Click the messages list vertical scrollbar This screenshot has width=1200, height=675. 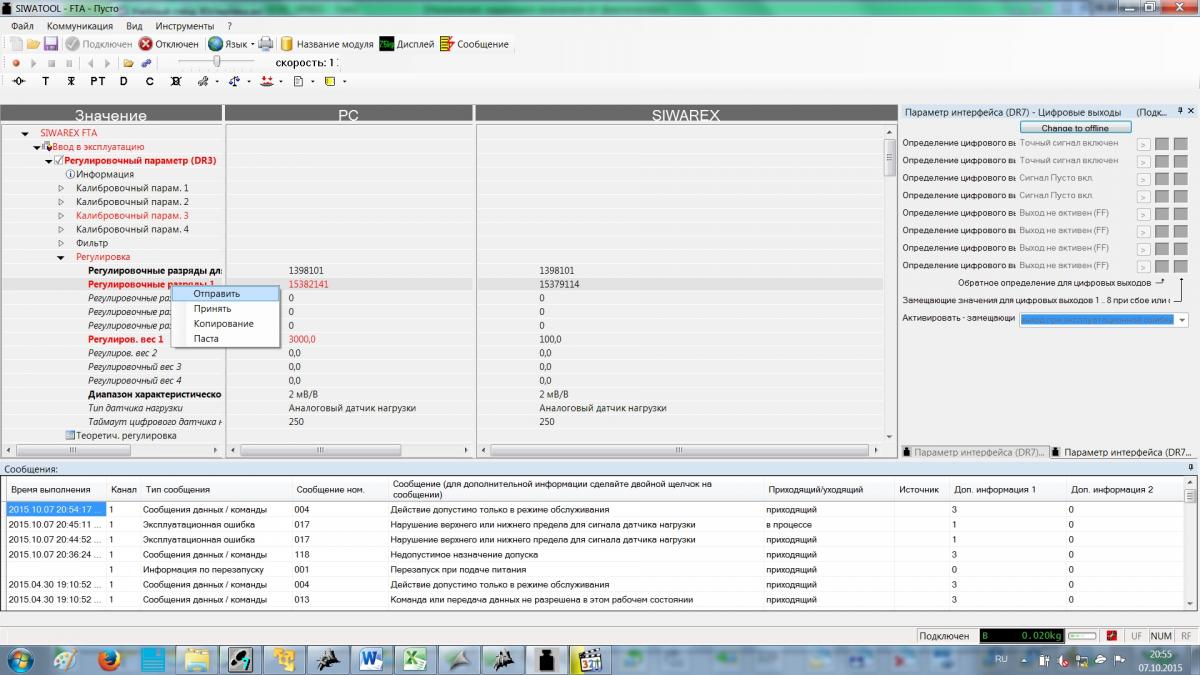[1190, 543]
